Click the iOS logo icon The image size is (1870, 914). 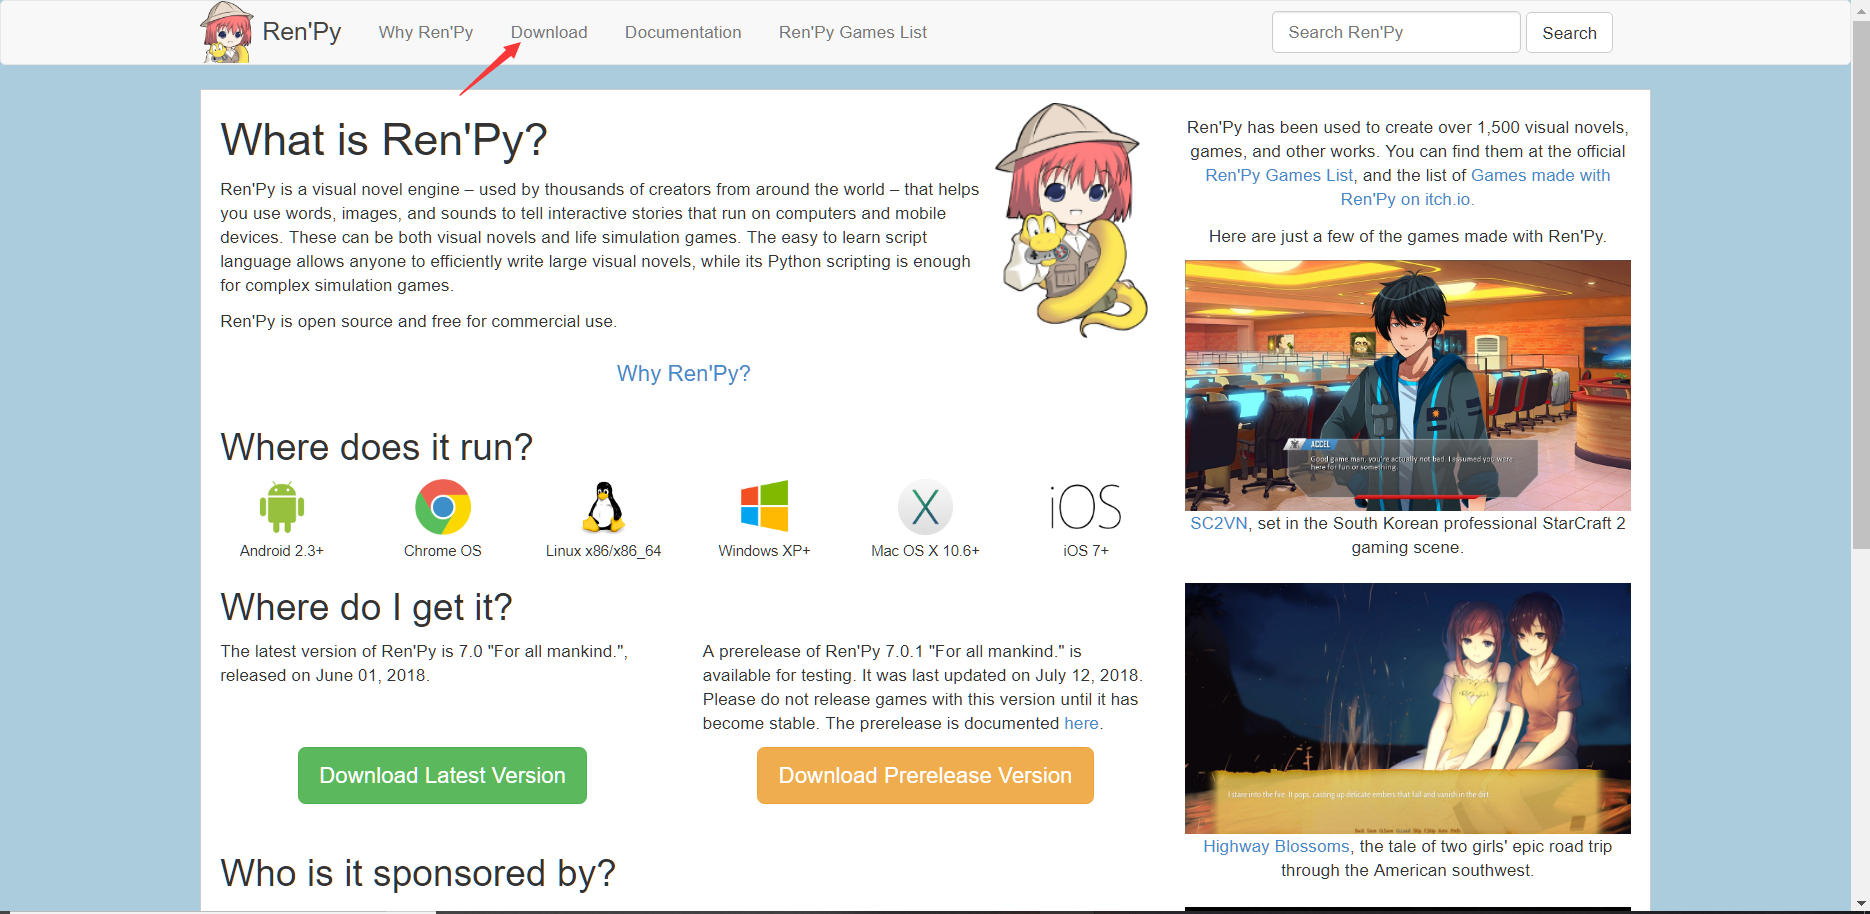click(x=1086, y=507)
